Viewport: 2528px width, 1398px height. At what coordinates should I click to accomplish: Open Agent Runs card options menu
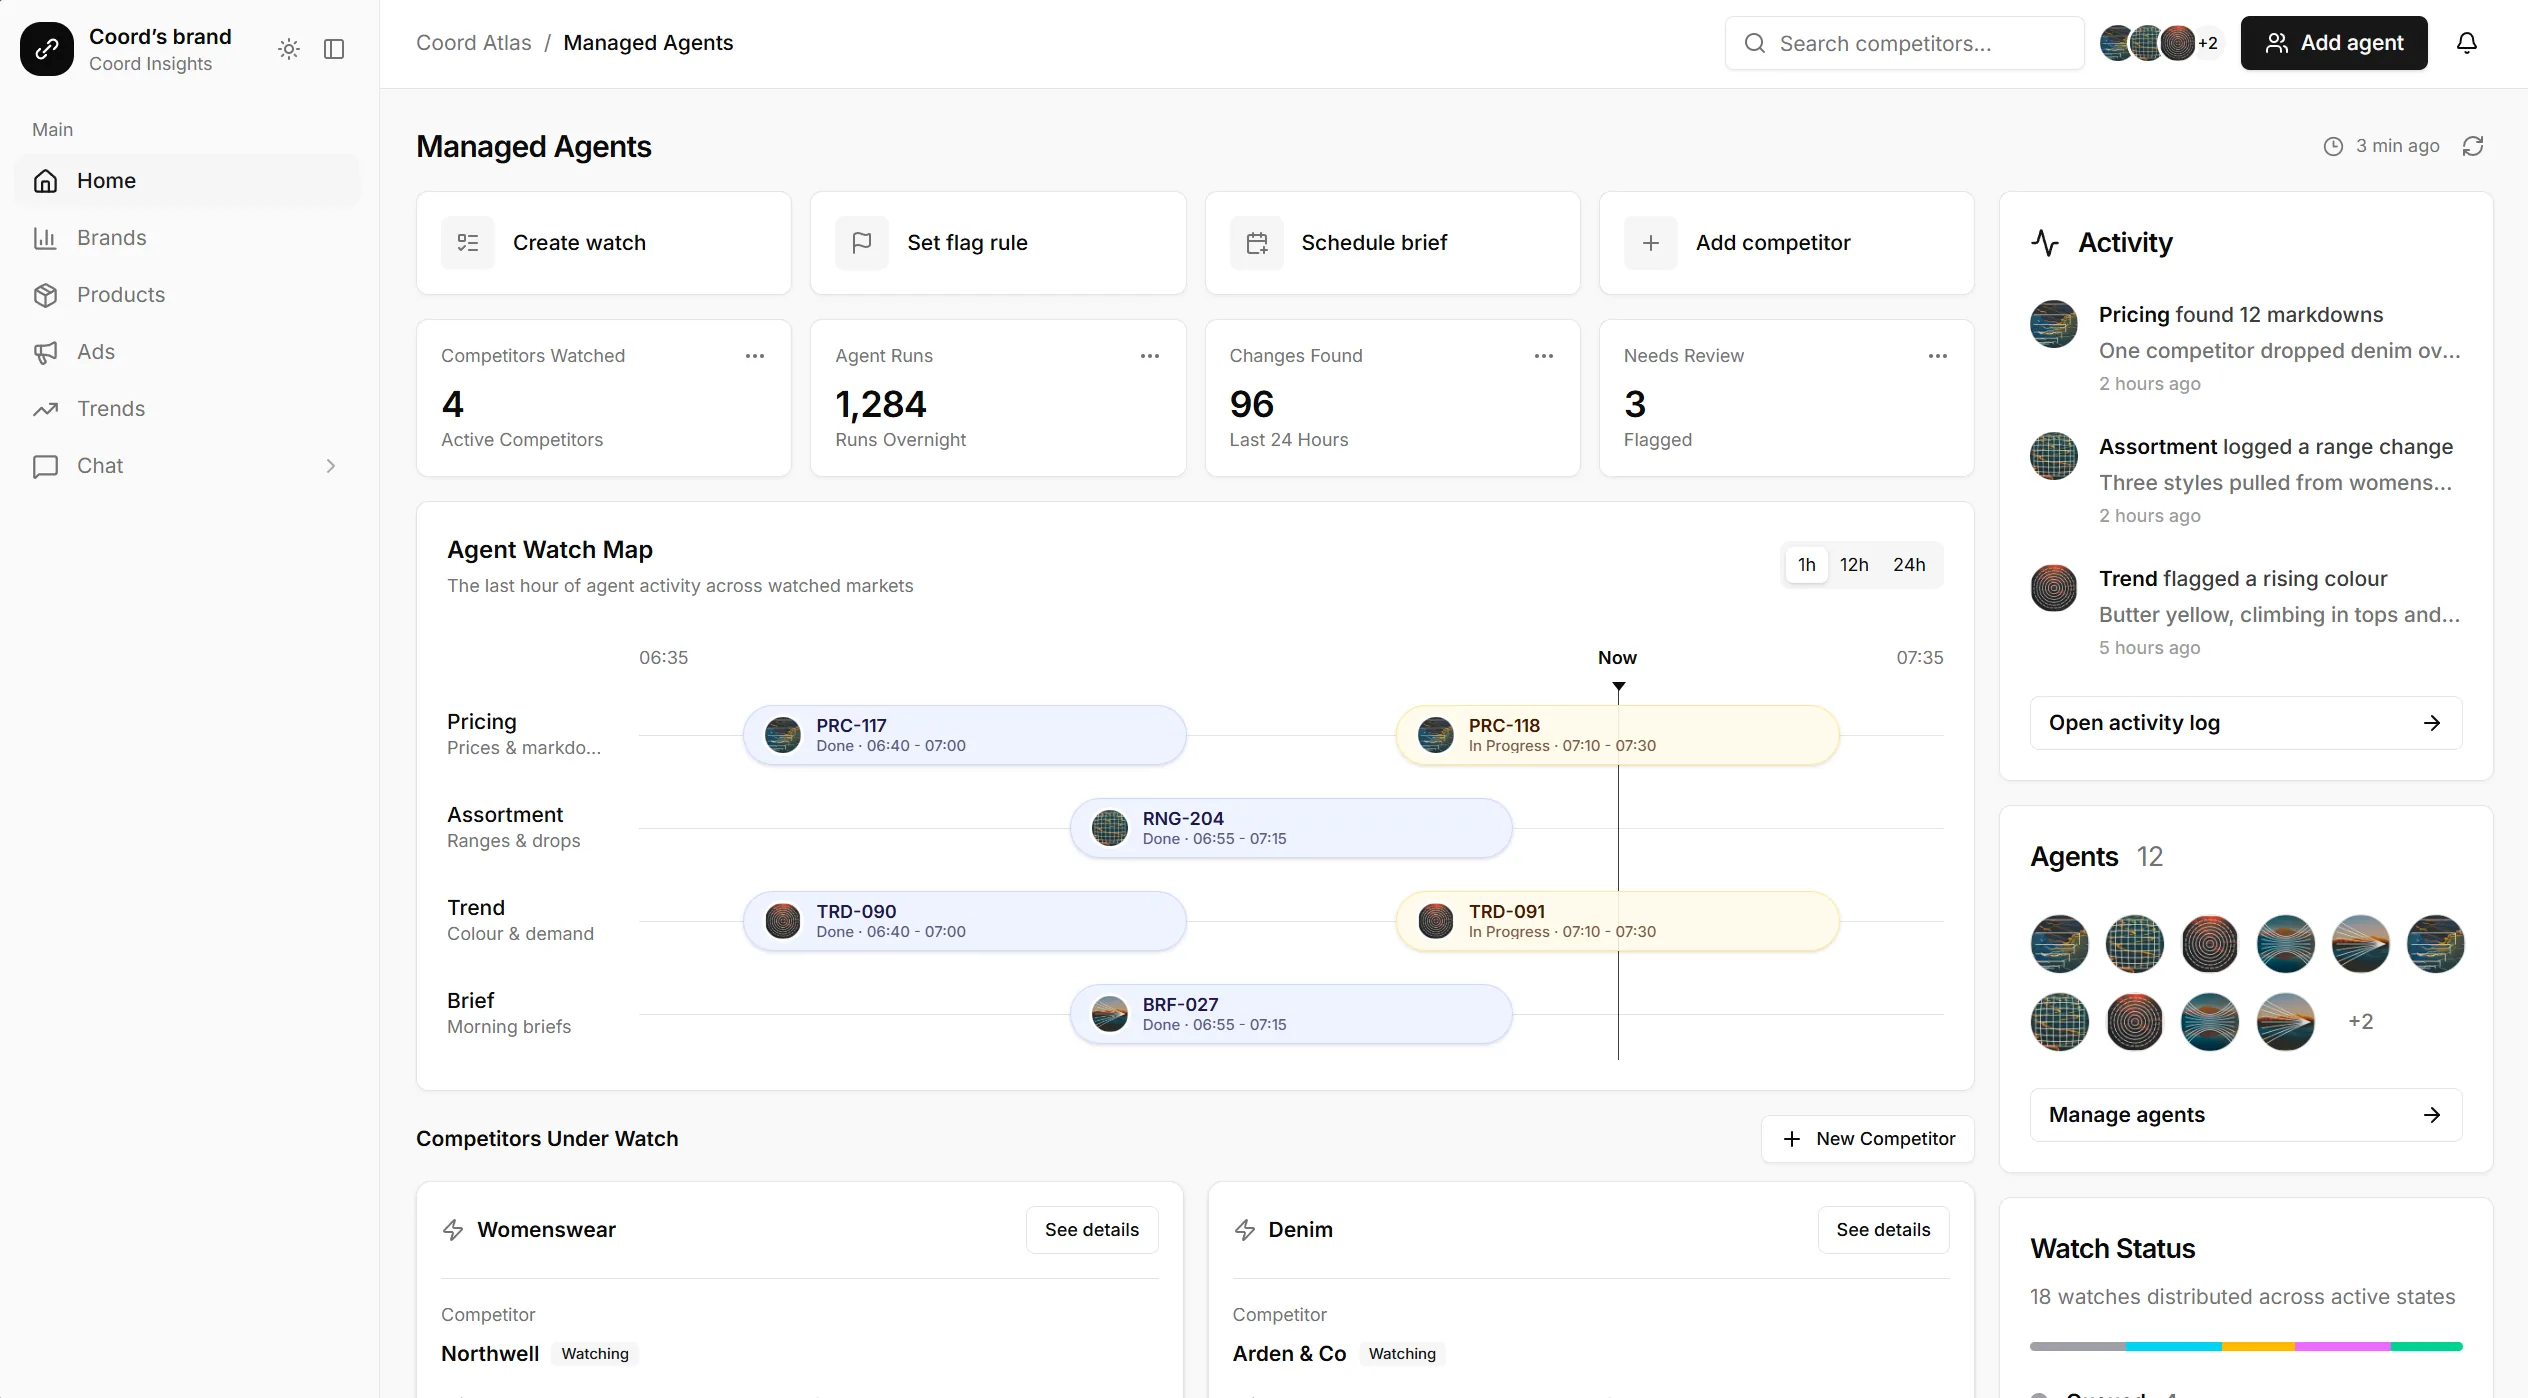1150,356
